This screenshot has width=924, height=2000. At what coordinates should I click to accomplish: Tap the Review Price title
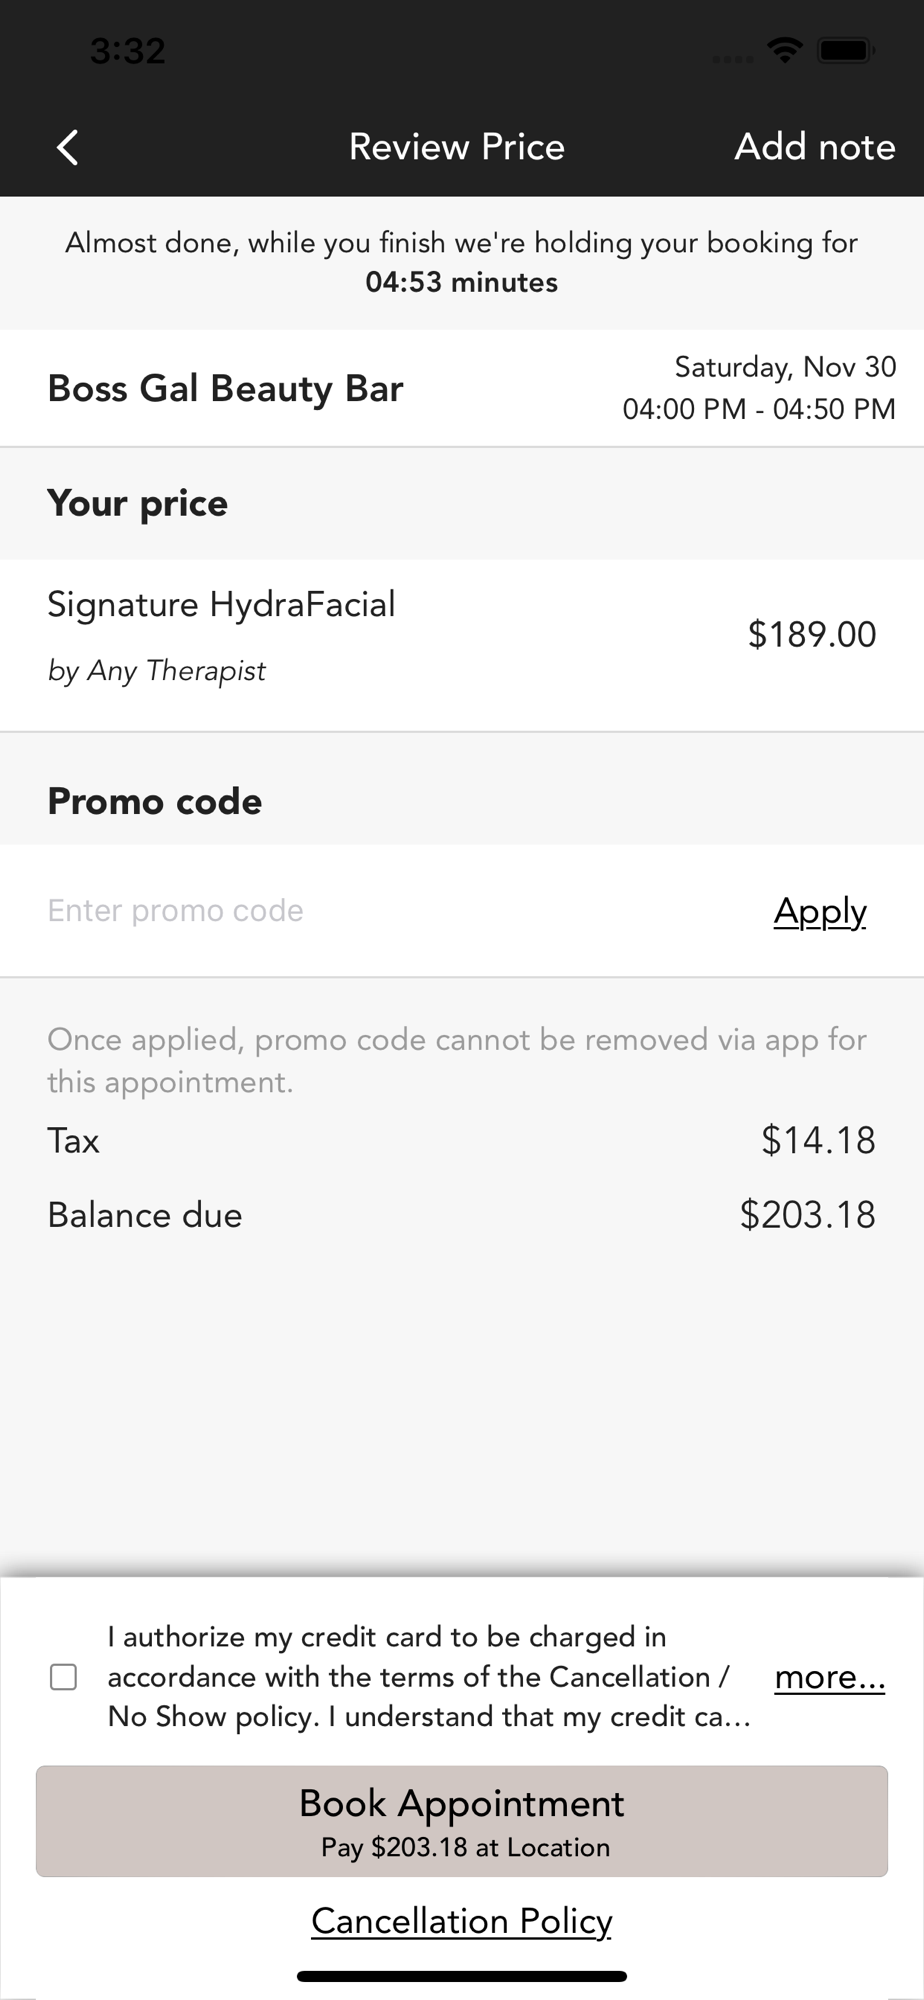click(x=456, y=147)
